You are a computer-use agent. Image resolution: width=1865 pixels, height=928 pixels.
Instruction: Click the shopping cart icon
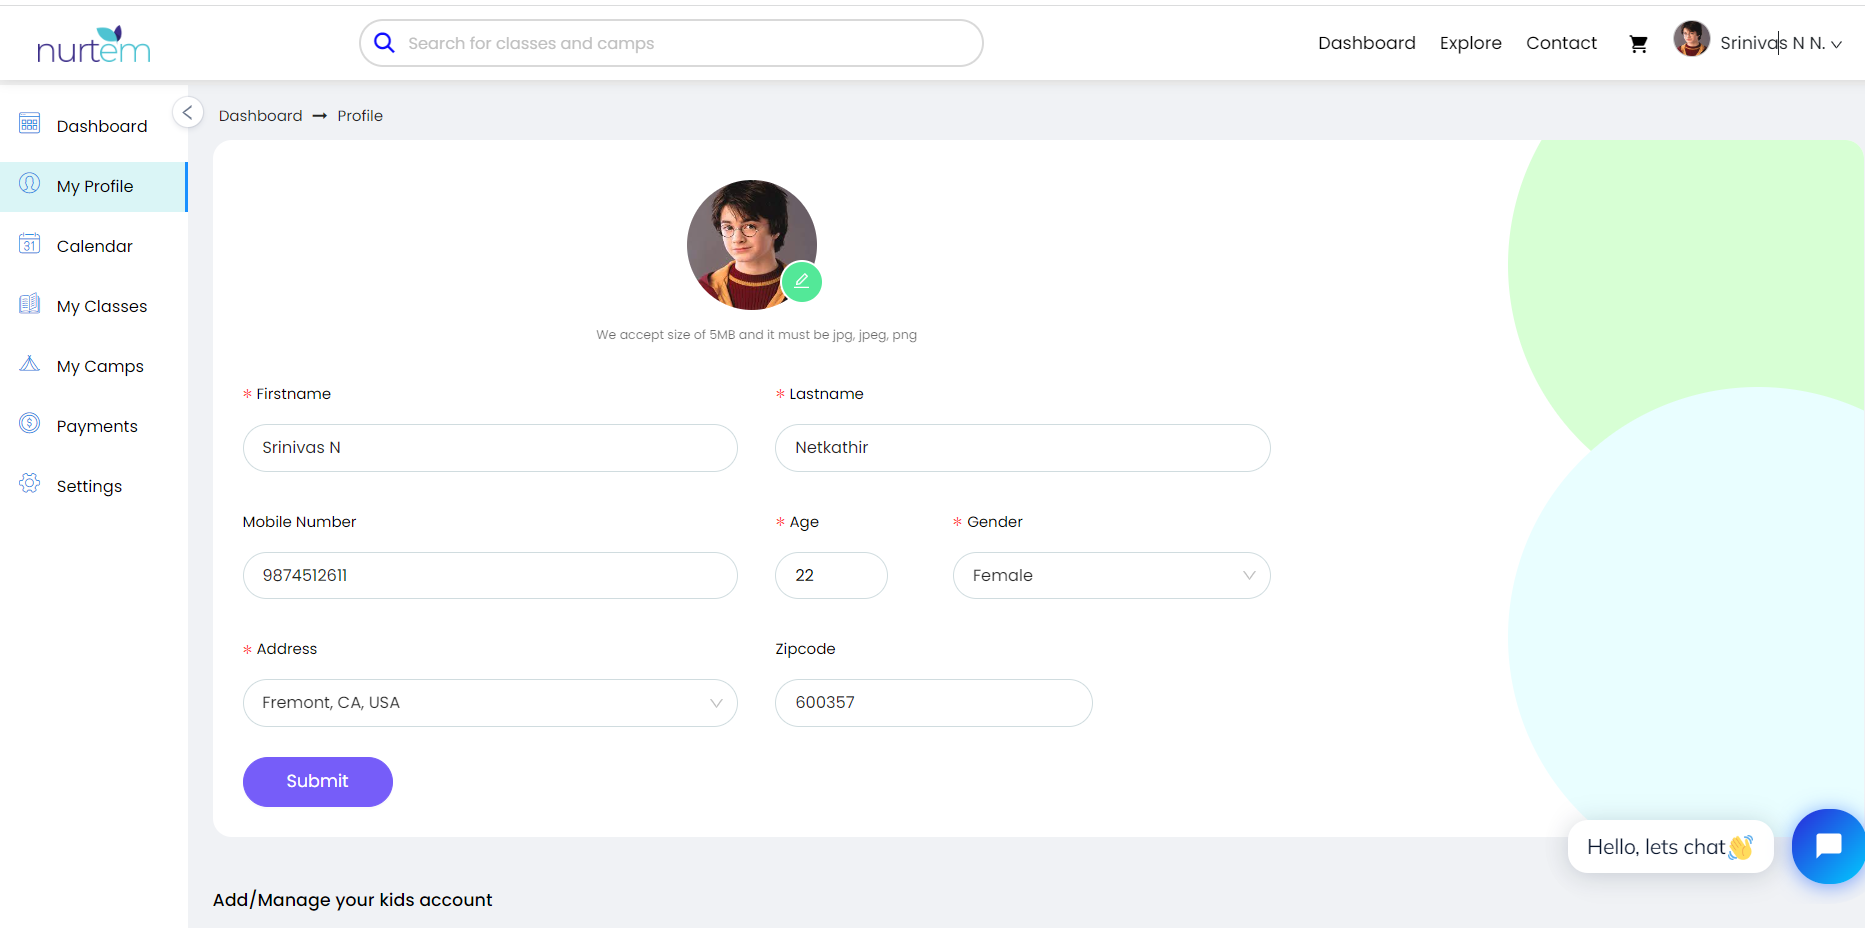tap(1638, 44)
